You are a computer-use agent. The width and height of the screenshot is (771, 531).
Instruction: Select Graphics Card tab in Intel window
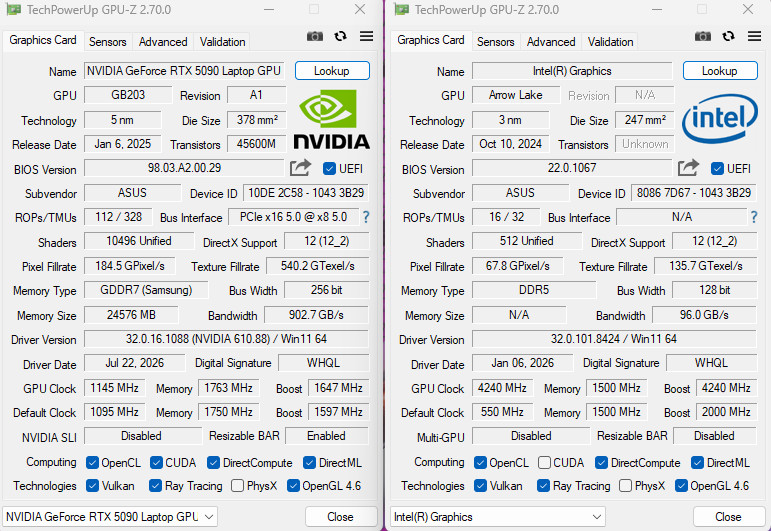(x=431, y=40)
